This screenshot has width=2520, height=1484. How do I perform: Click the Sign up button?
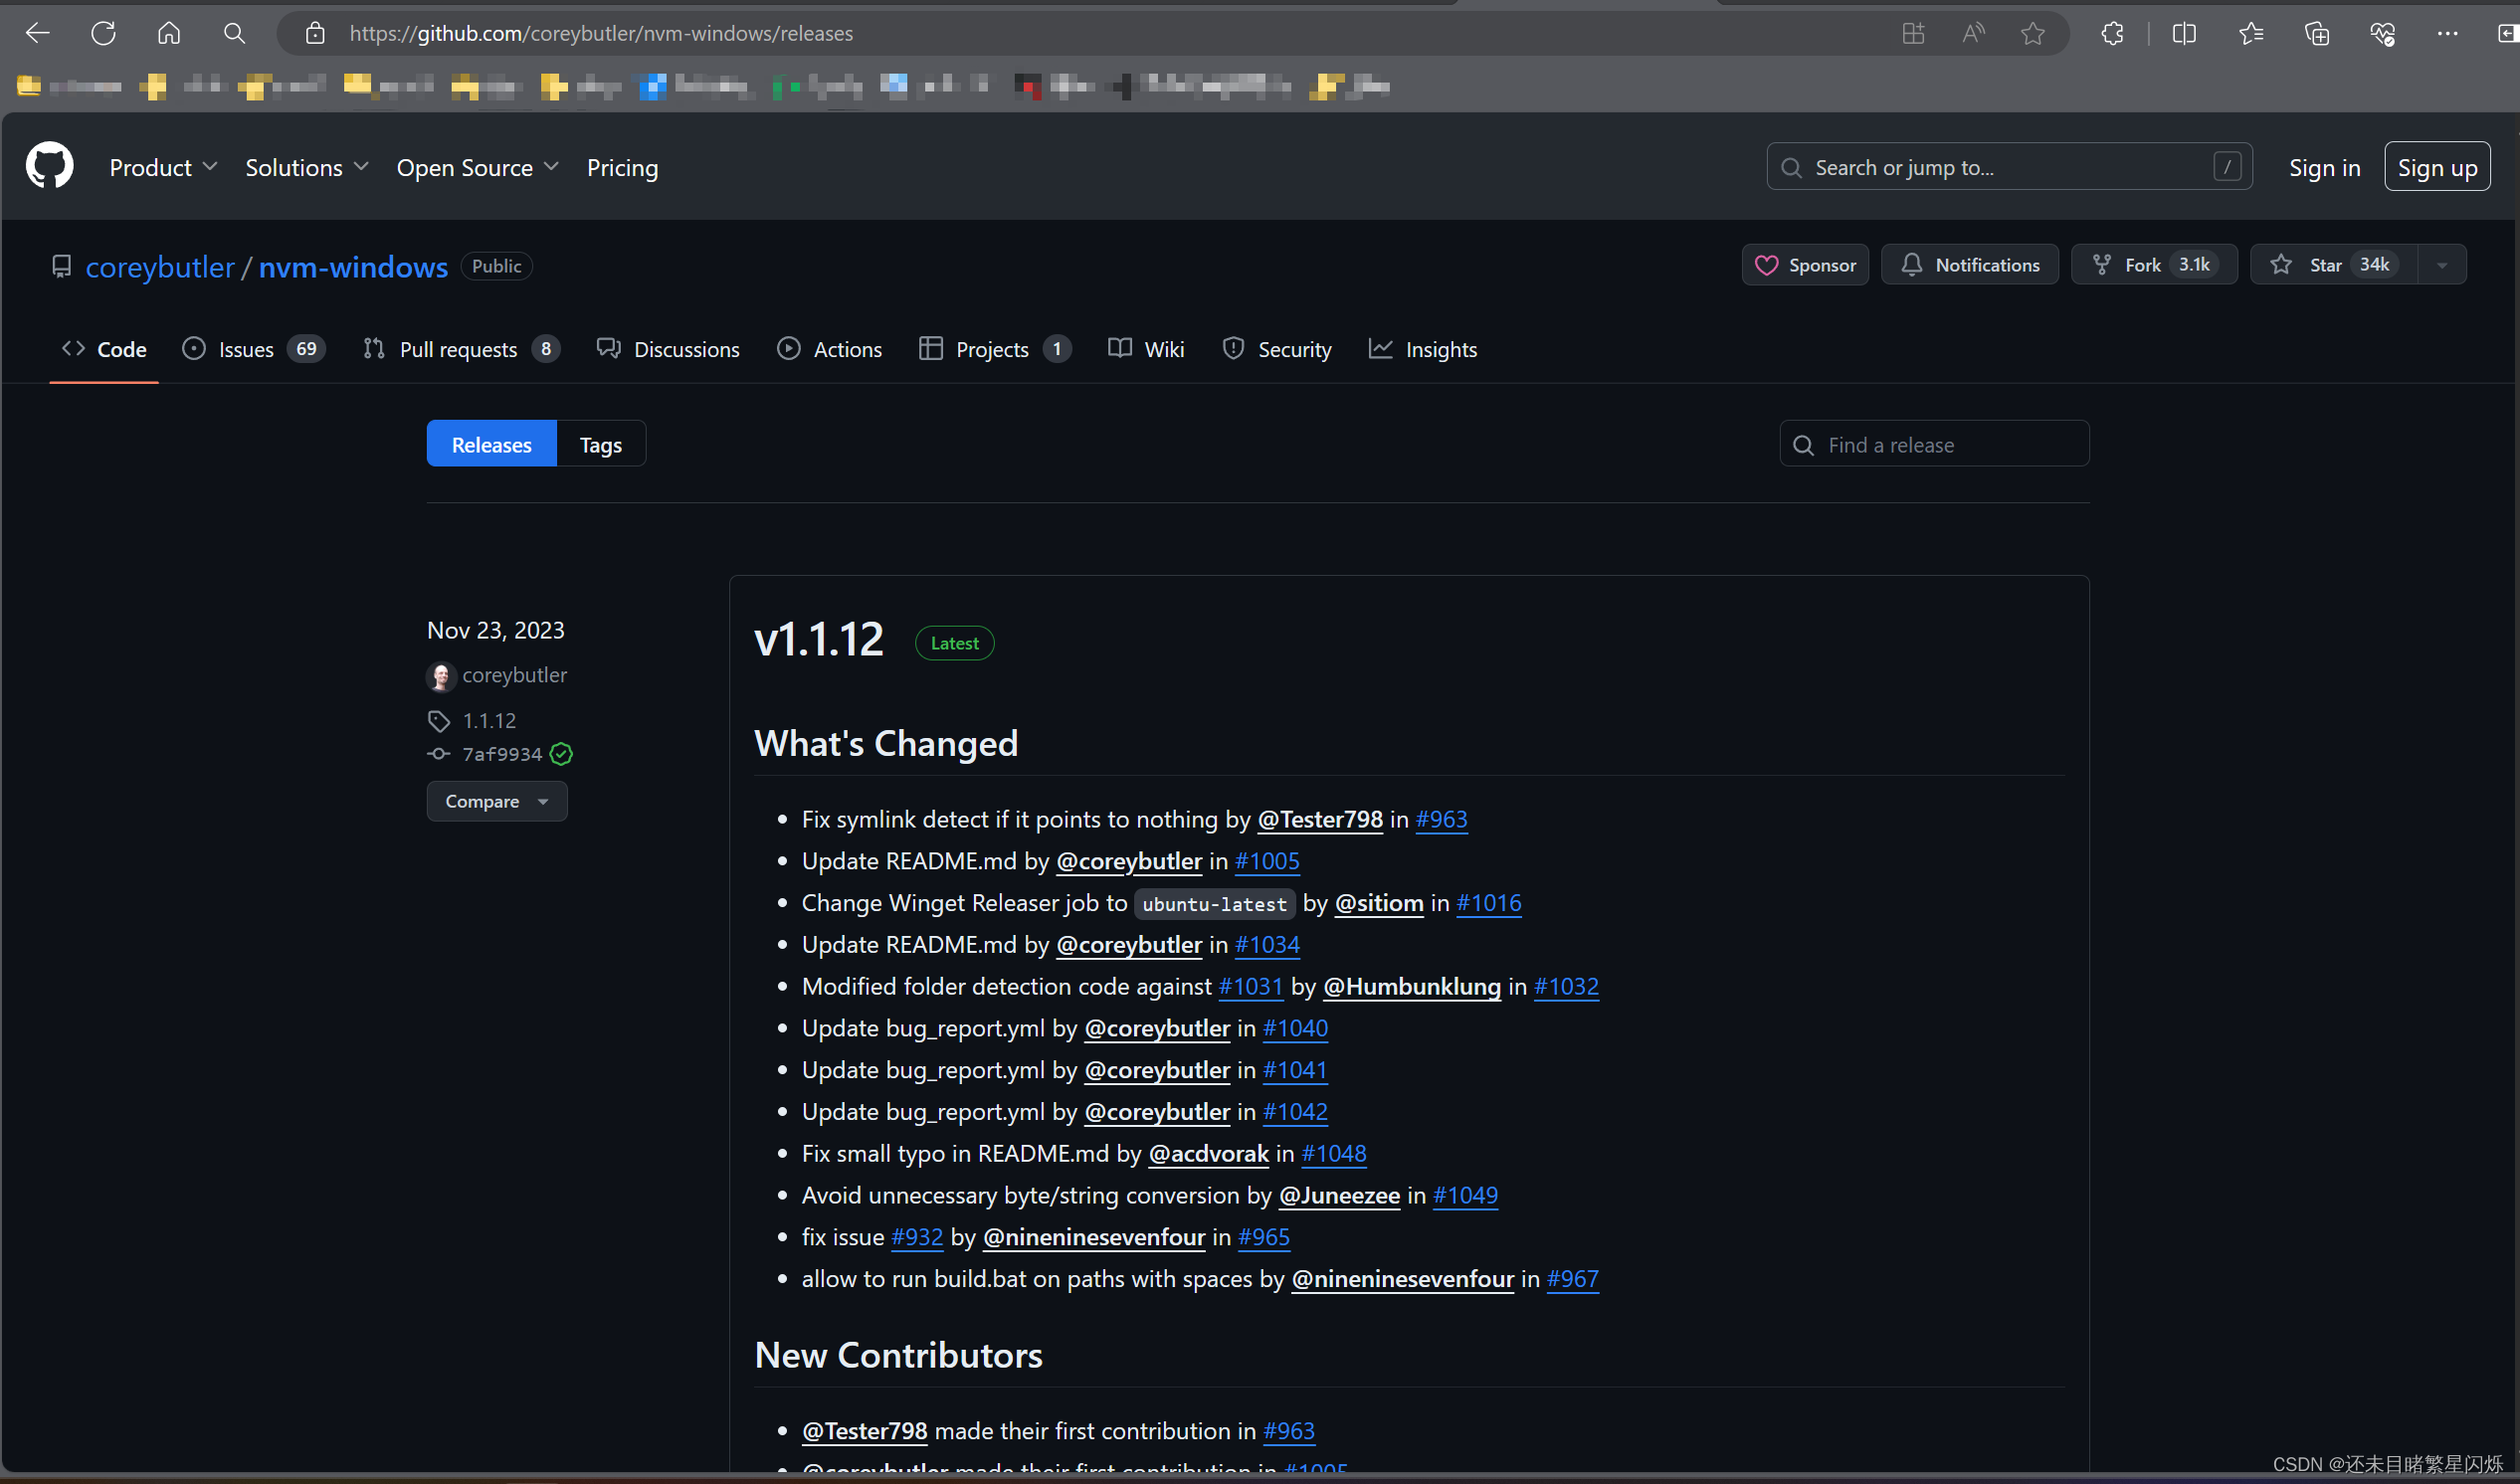pyautogui.click(x=2436, y=167)
